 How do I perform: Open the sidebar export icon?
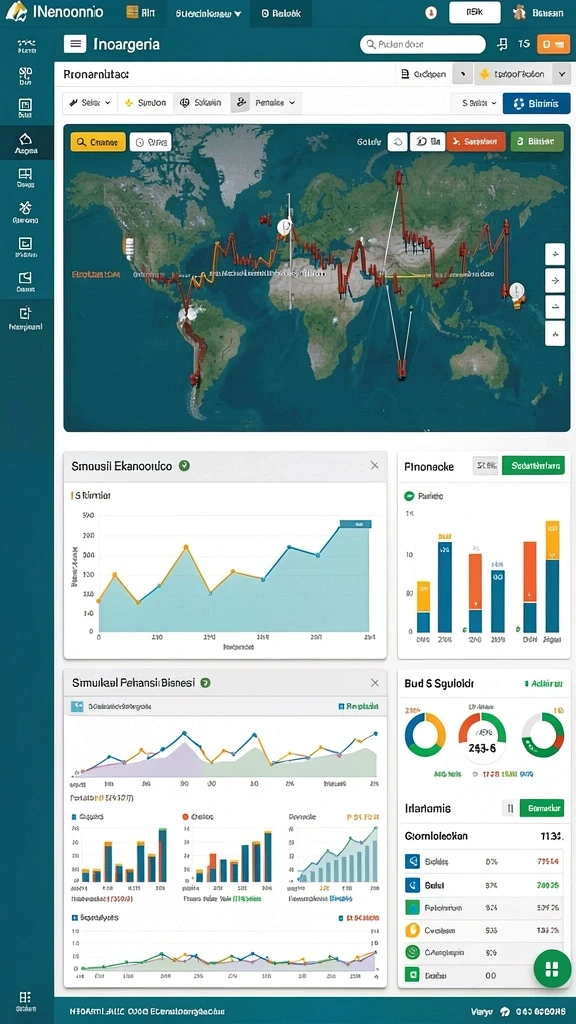[25, 317]
